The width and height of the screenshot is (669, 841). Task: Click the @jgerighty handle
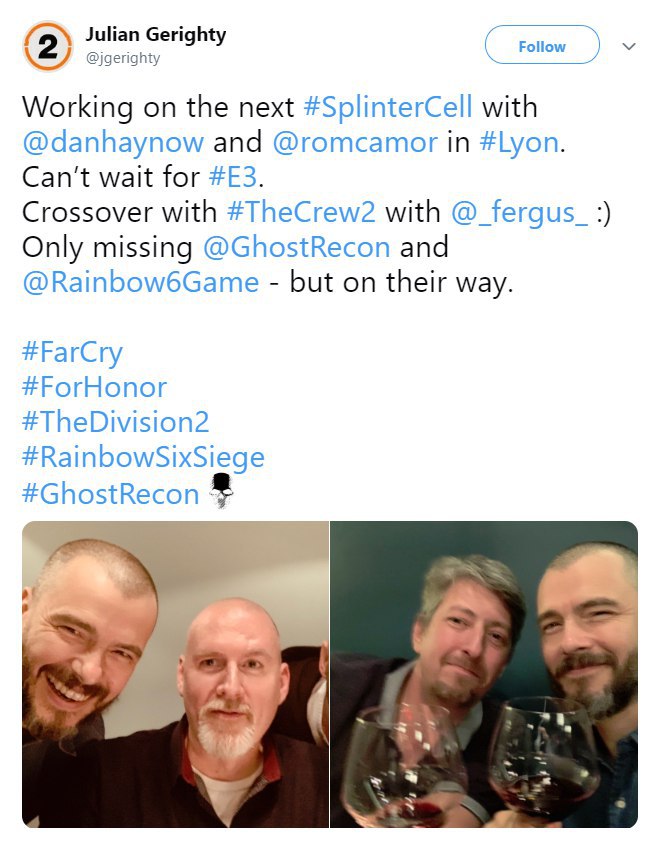(123, 58)
